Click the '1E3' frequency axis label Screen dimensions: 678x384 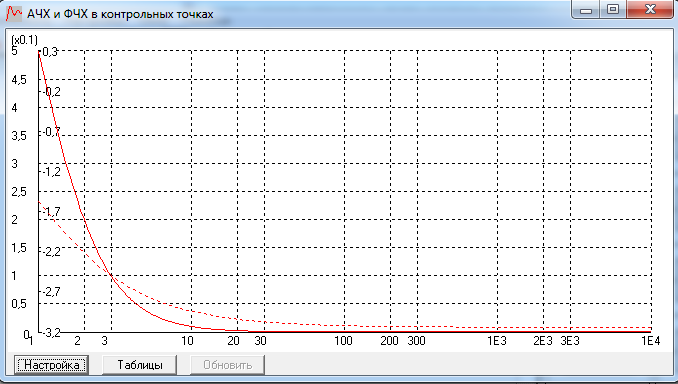tap(497, 341)
